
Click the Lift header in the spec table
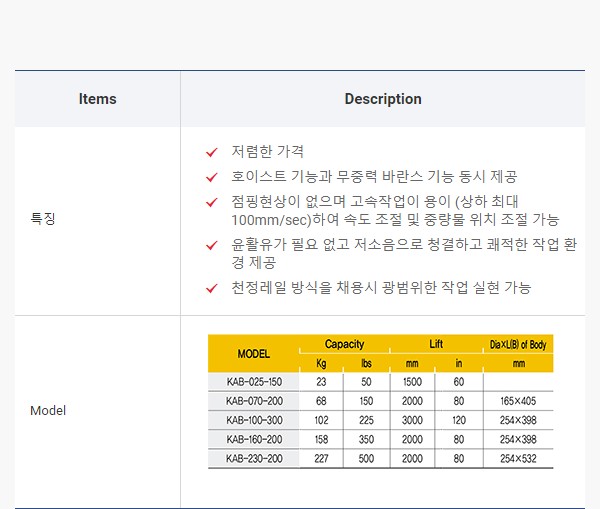(x=436, y=344)
